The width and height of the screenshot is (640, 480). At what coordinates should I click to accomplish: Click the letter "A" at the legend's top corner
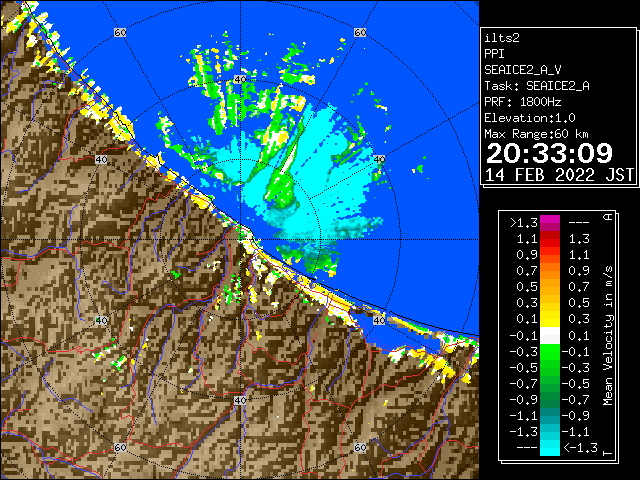[608, 217]
